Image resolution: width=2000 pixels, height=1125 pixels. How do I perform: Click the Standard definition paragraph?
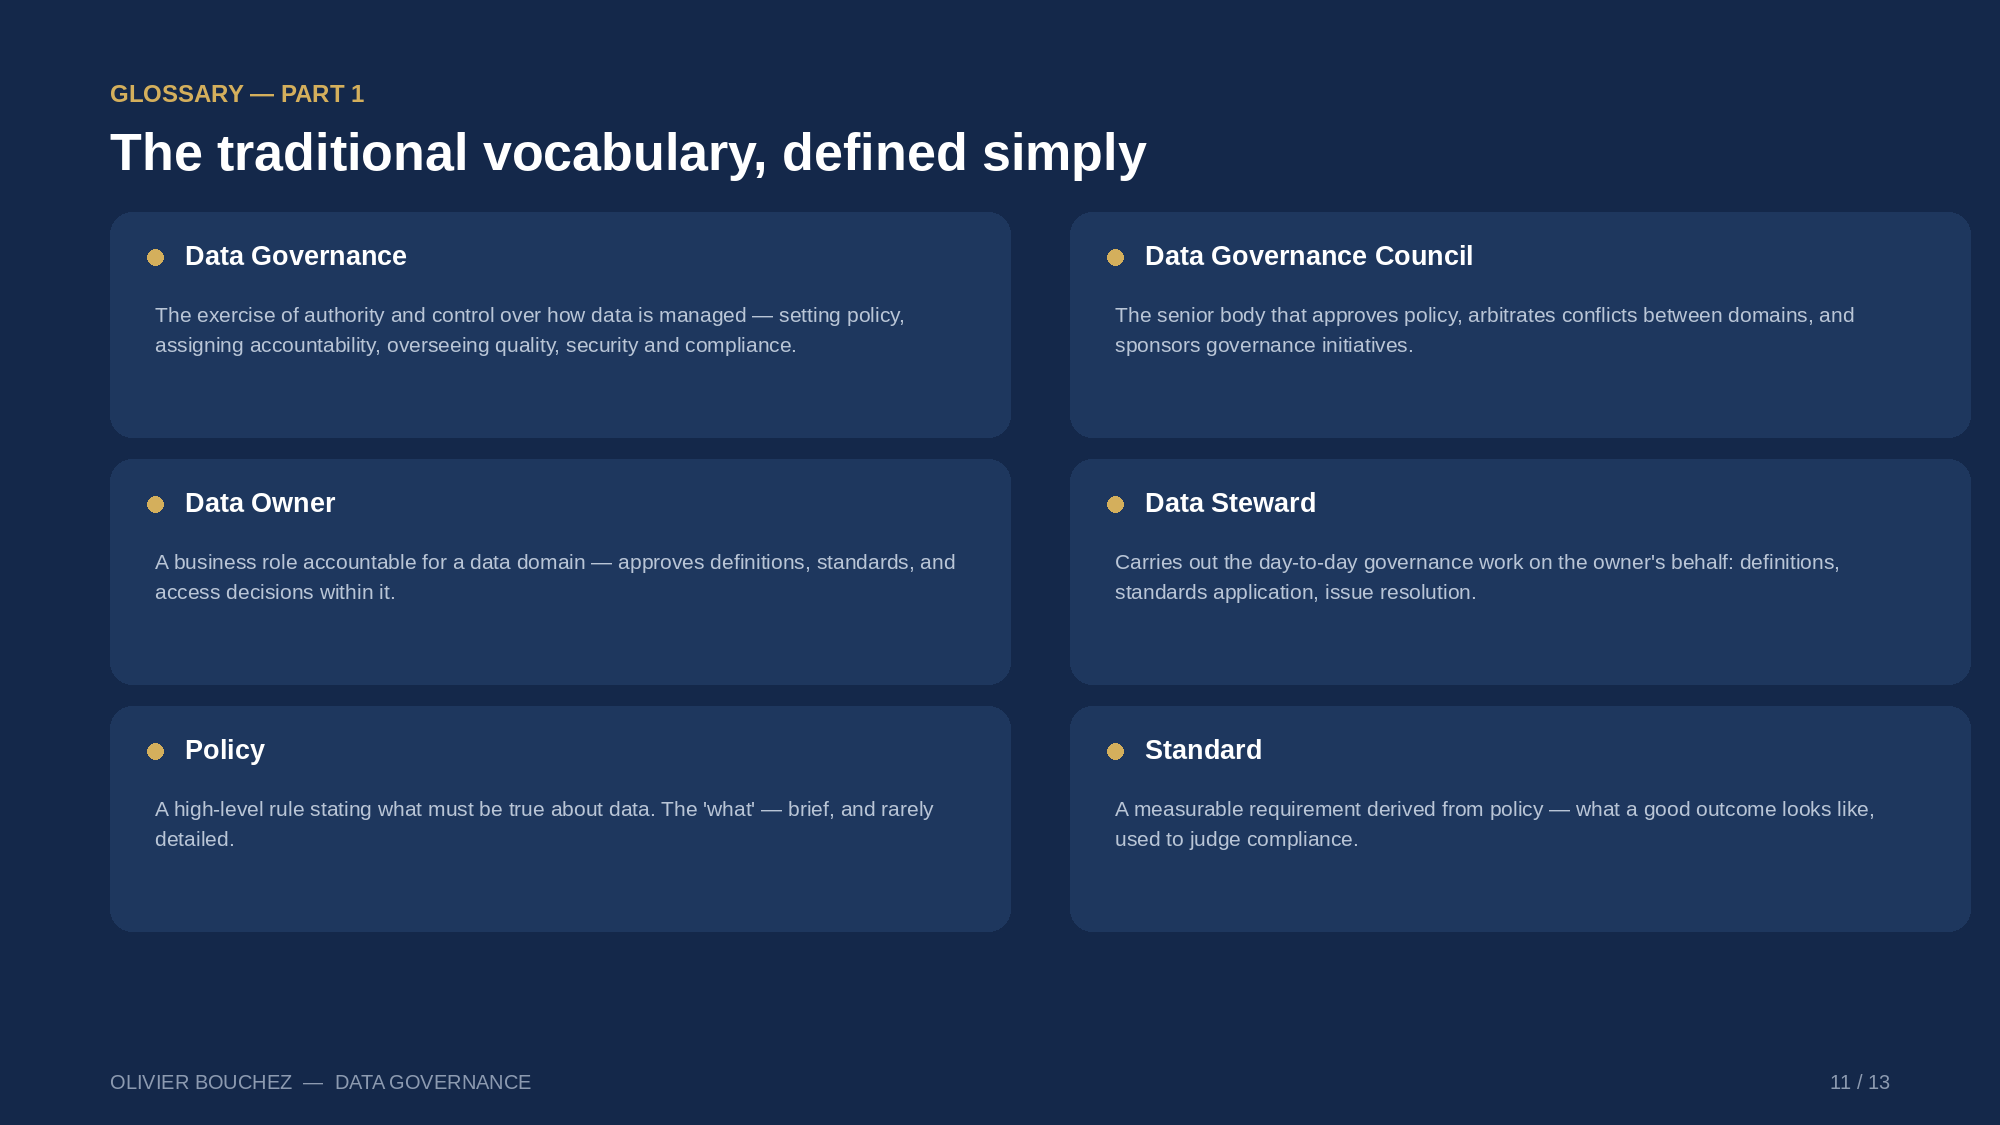point(1495,824)
